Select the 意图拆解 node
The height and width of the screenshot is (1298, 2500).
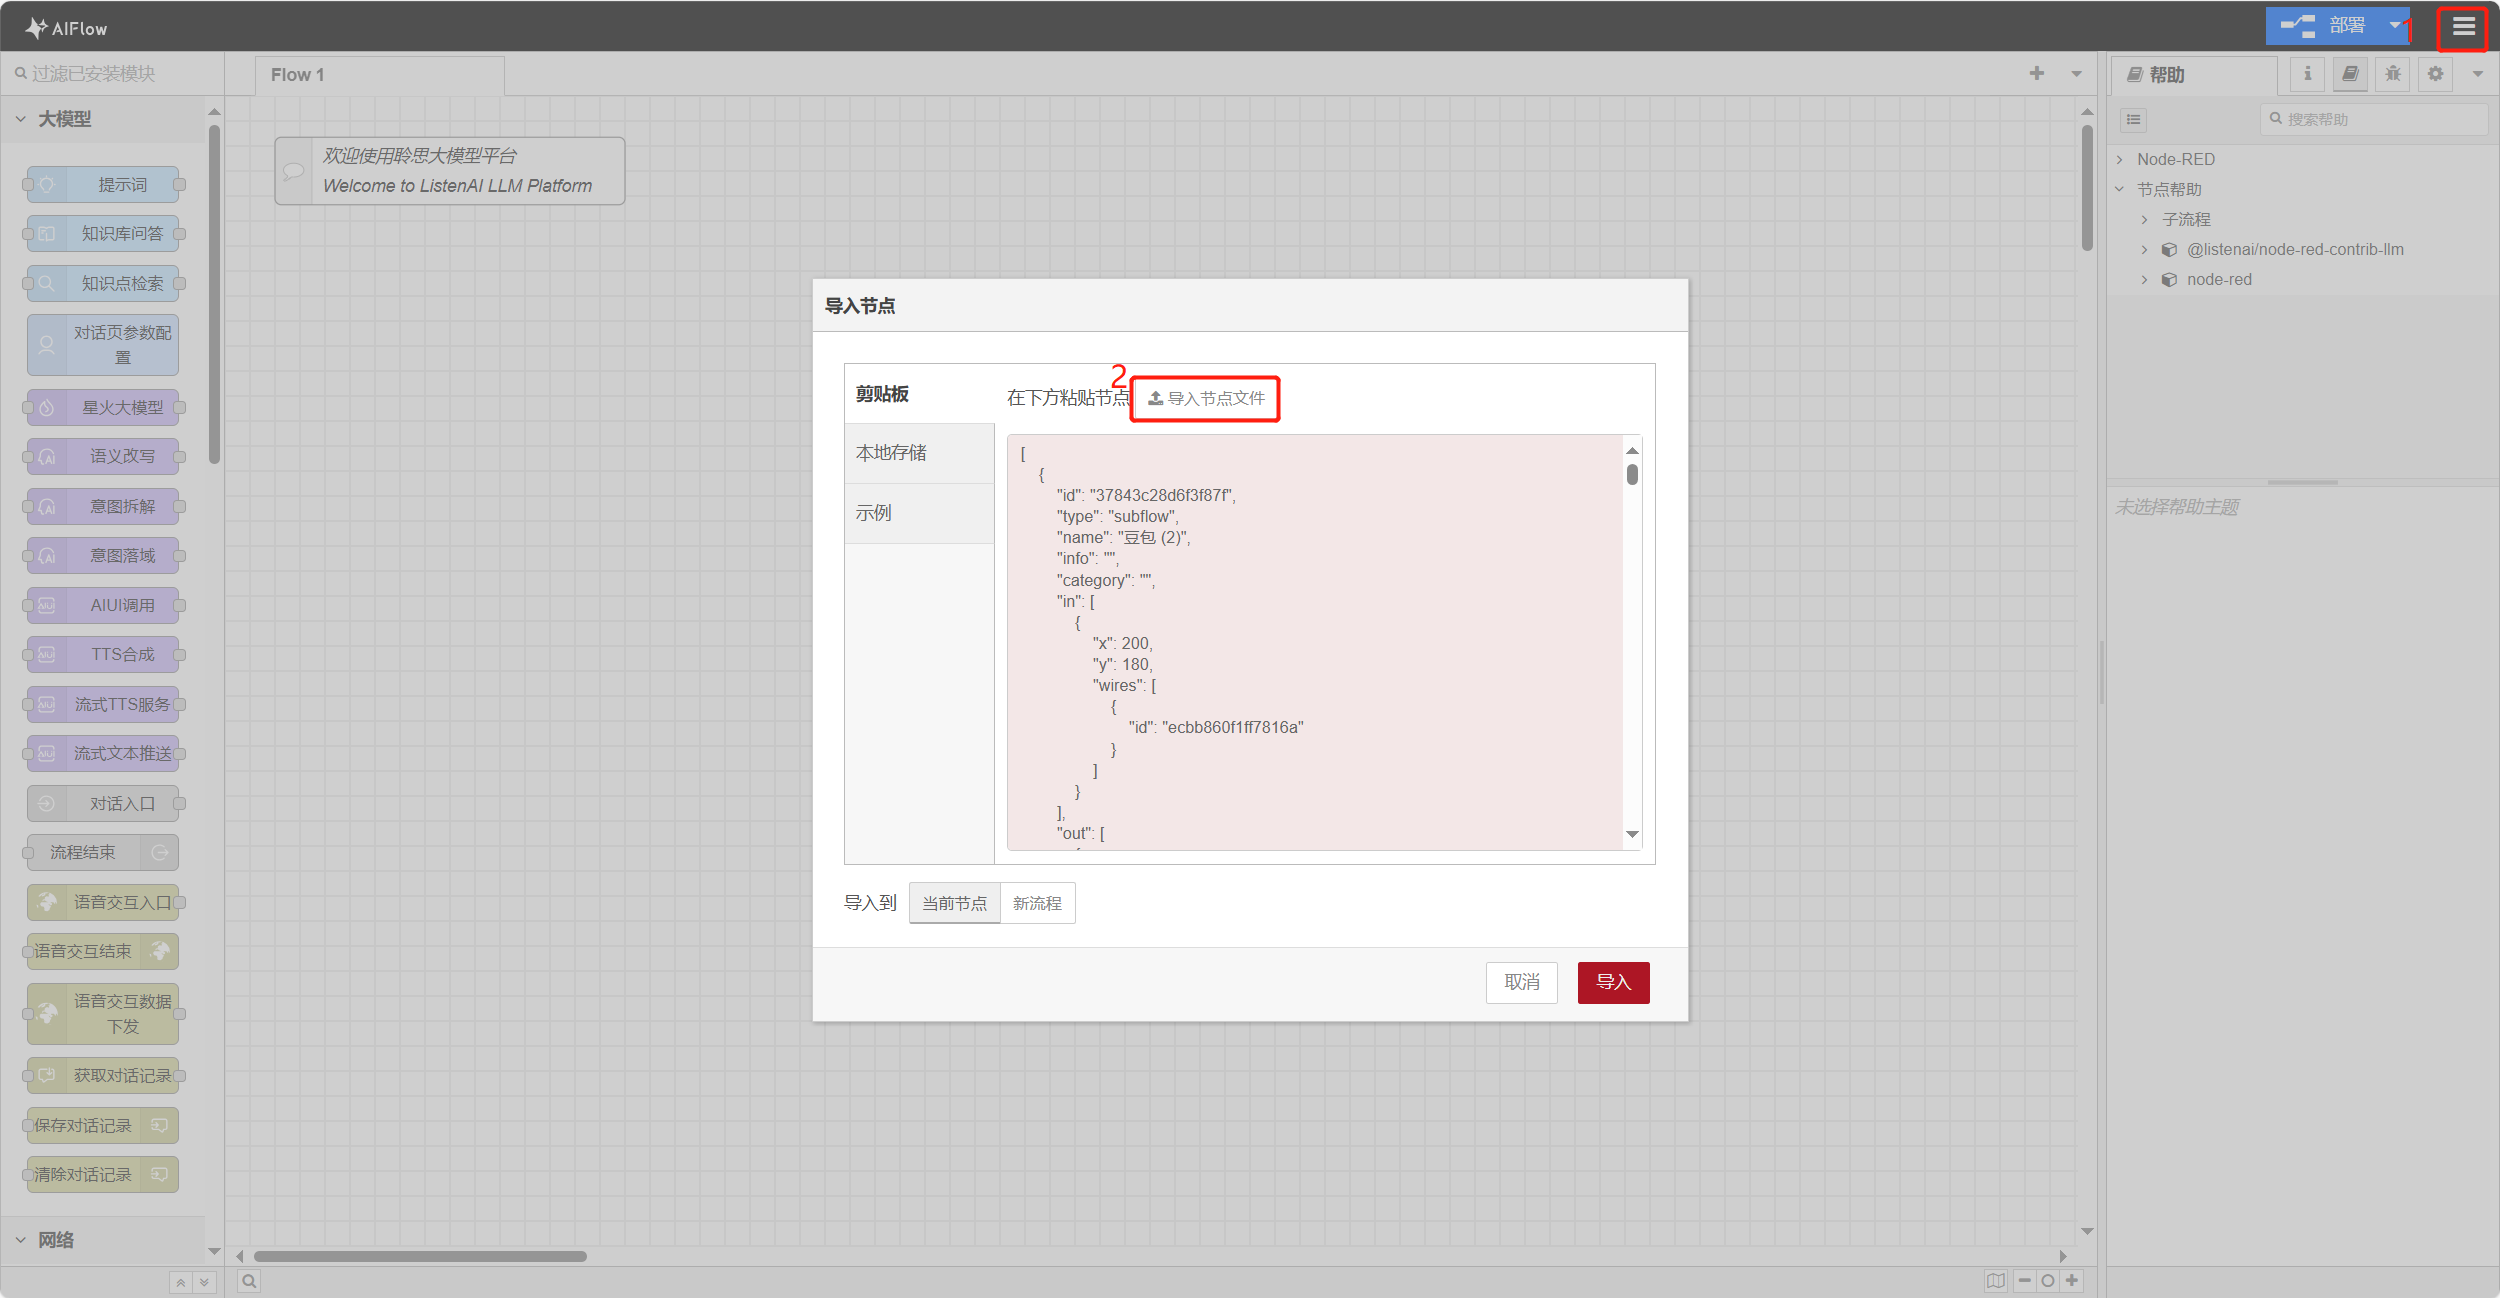[103, 506]
